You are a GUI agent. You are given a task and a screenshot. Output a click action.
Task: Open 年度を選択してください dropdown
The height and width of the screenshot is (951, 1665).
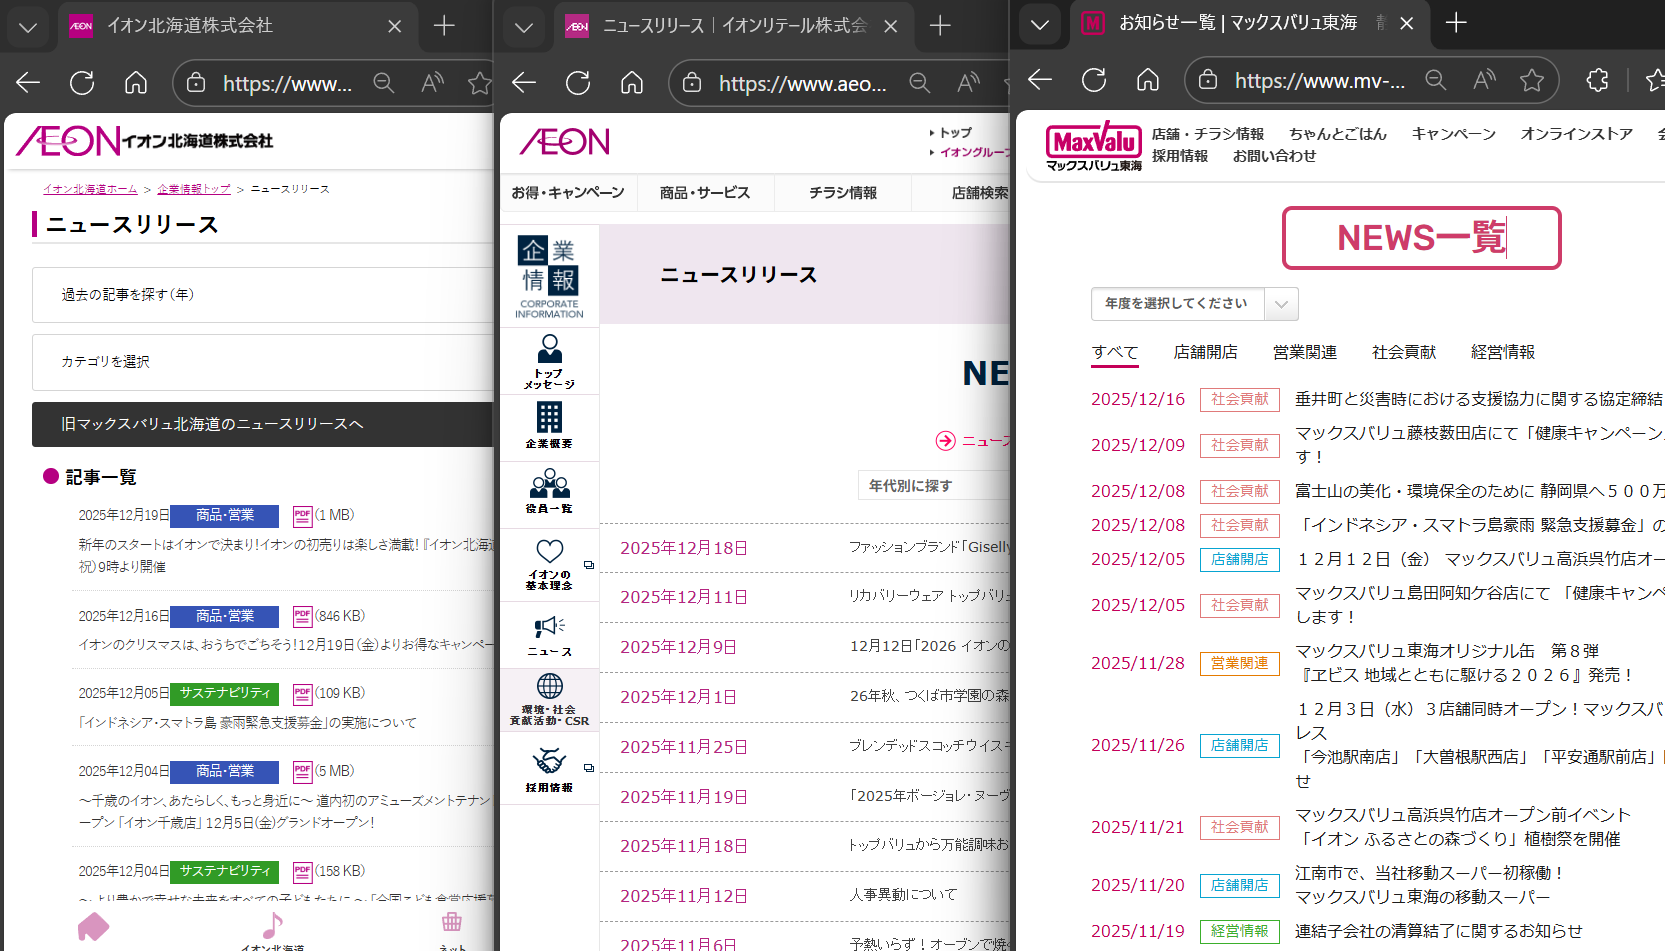tap(1194, 304)
